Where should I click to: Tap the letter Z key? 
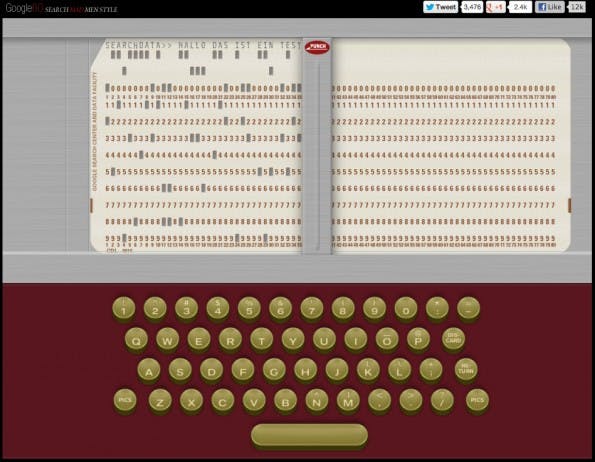click(x=160, y=400)
